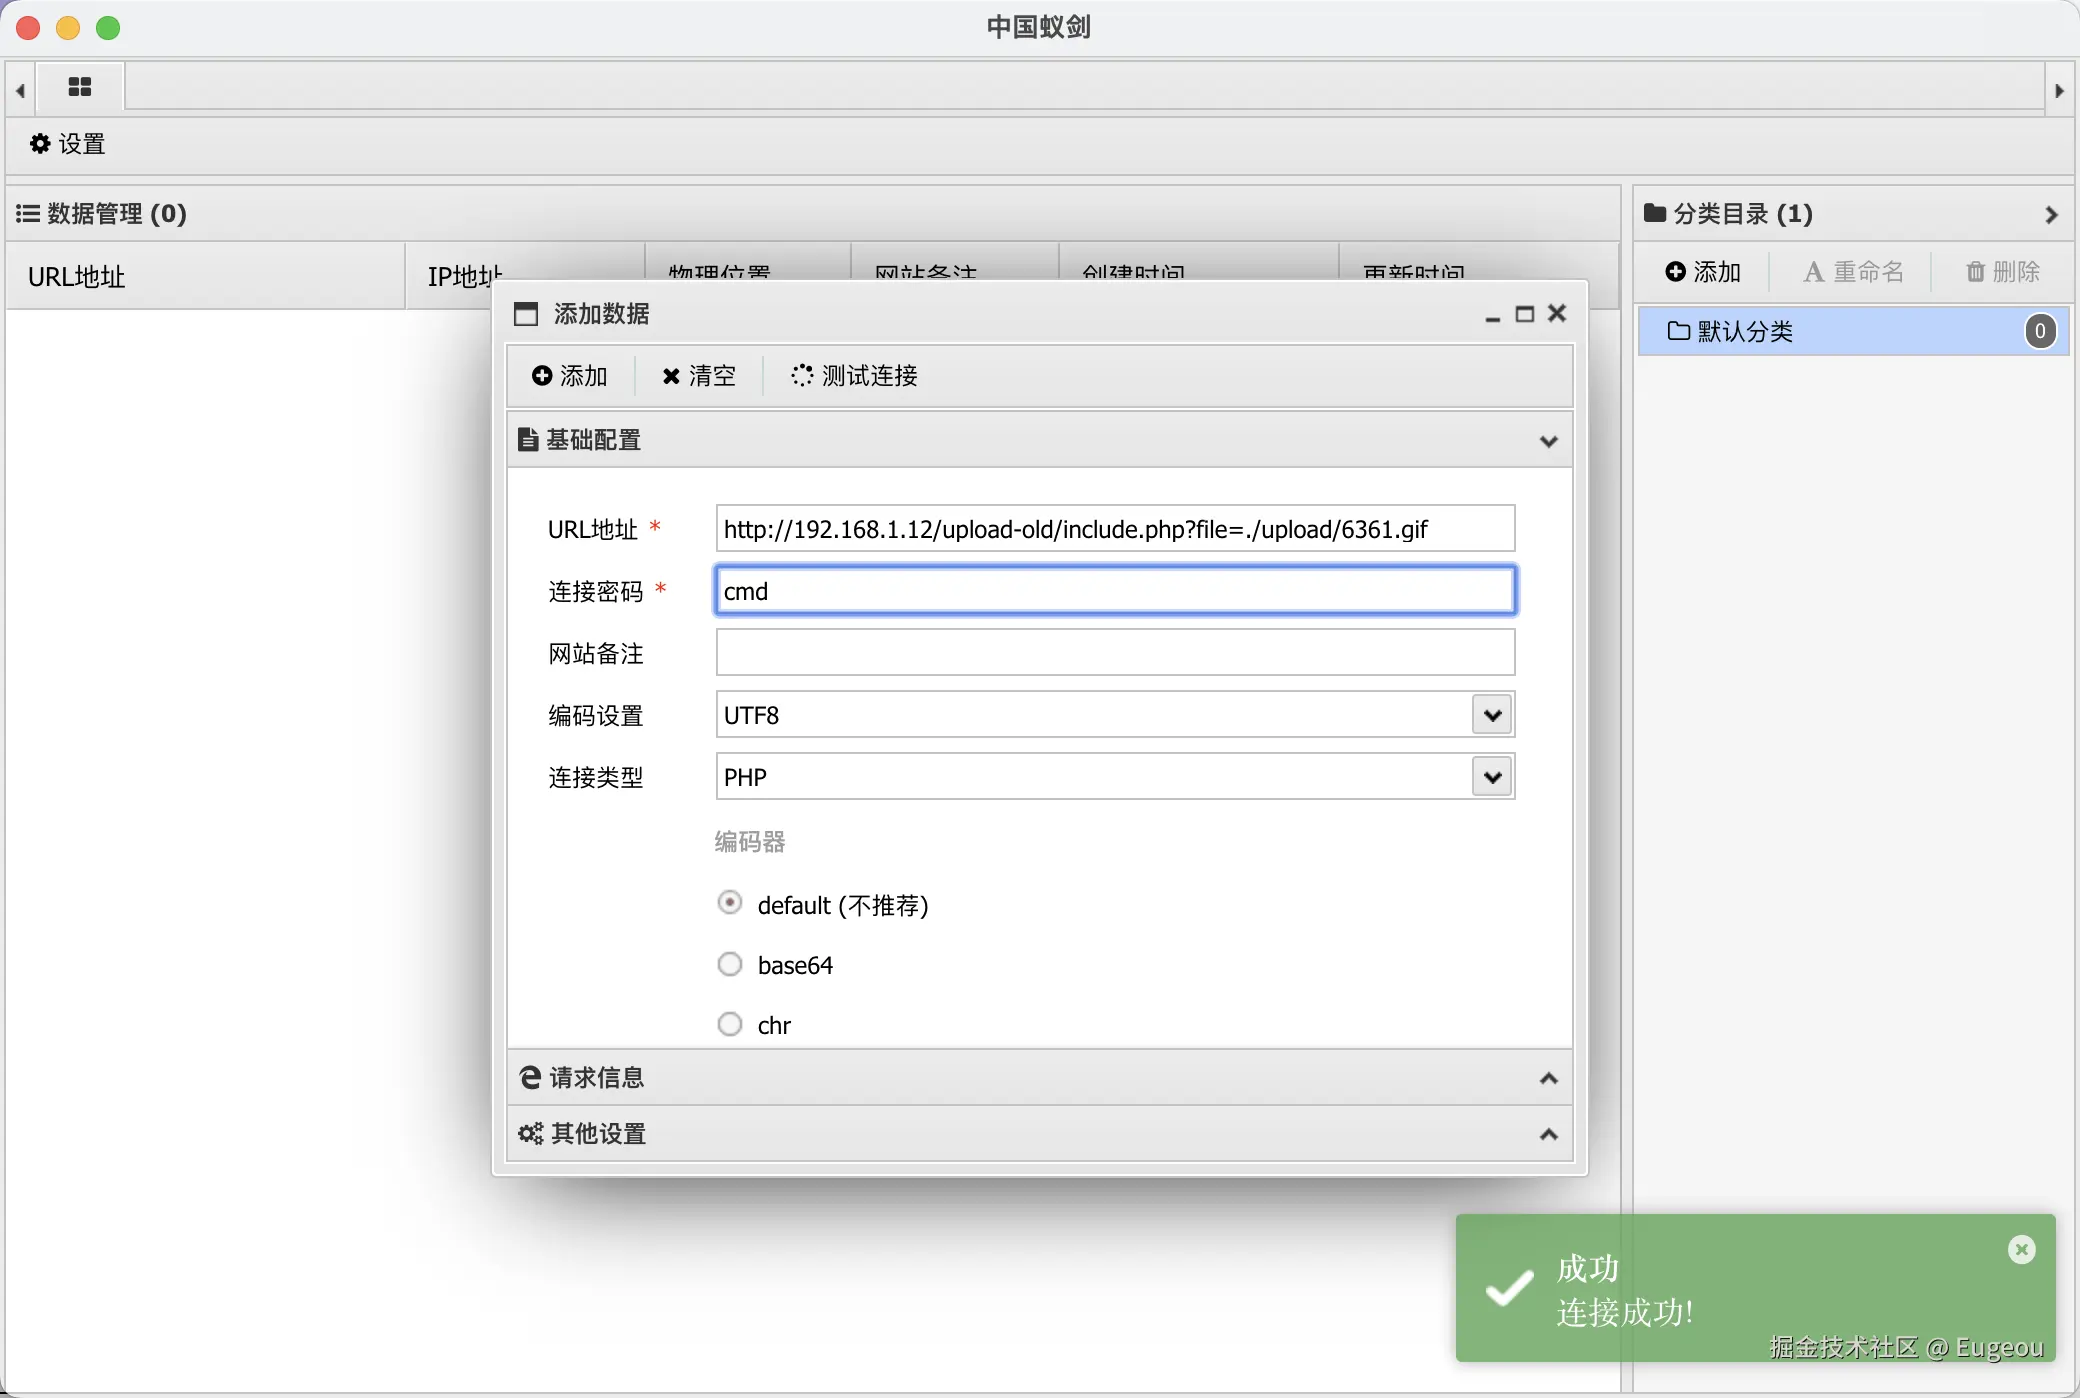Click the 网站备注 input field

coord(1114,653)
